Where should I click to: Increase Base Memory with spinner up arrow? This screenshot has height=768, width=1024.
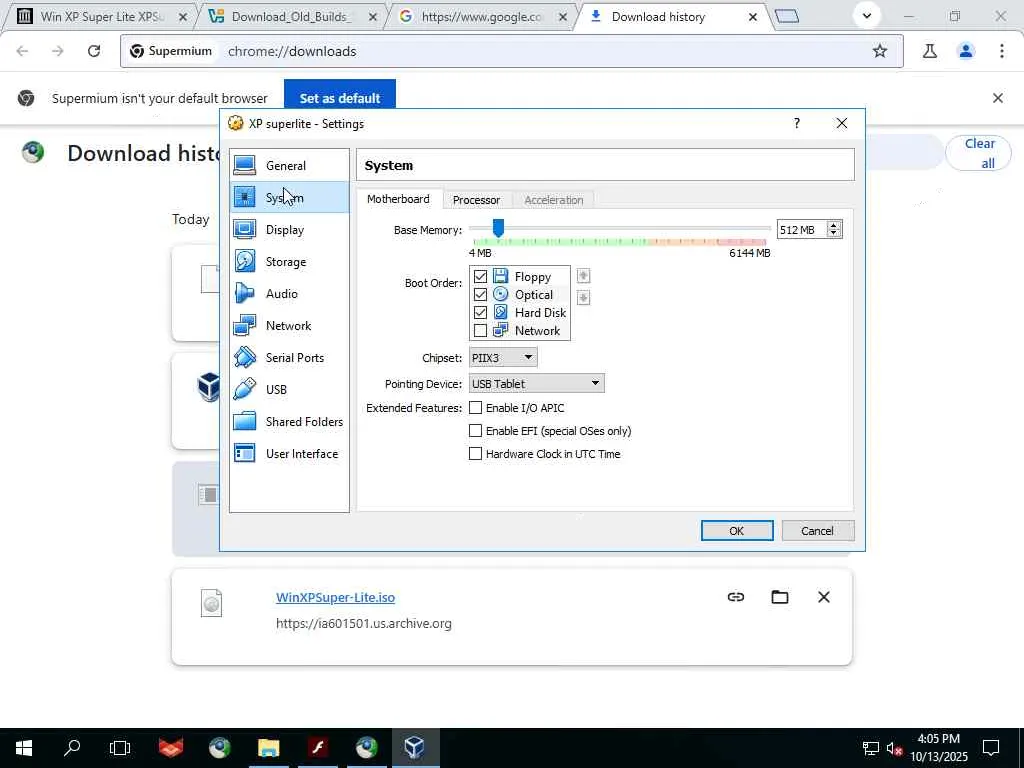(x=833, y=225)
